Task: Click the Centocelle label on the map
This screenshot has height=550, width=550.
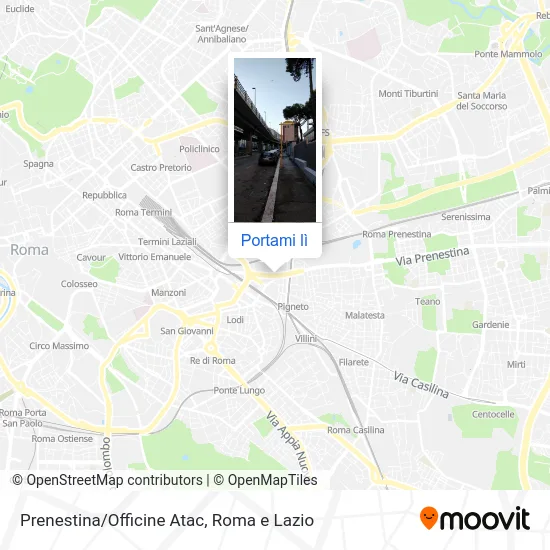Action: click(493, 414)
